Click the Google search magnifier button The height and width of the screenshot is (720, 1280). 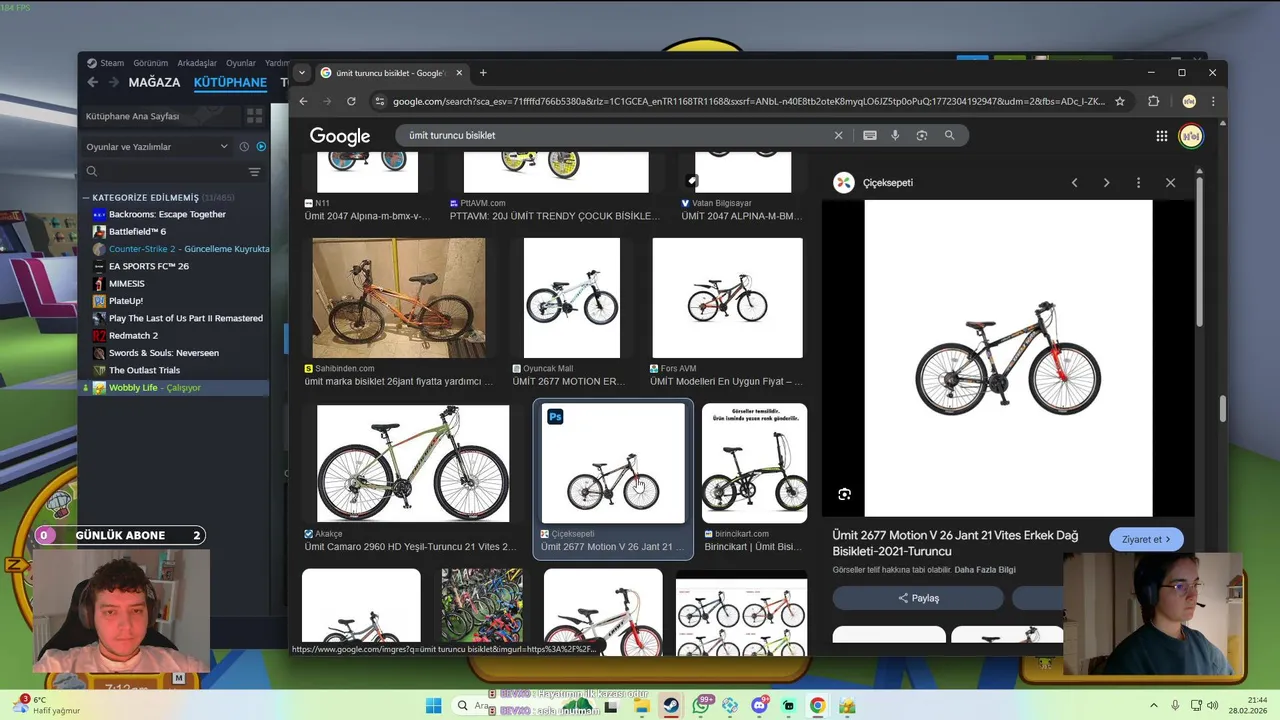tap(949, 135)
